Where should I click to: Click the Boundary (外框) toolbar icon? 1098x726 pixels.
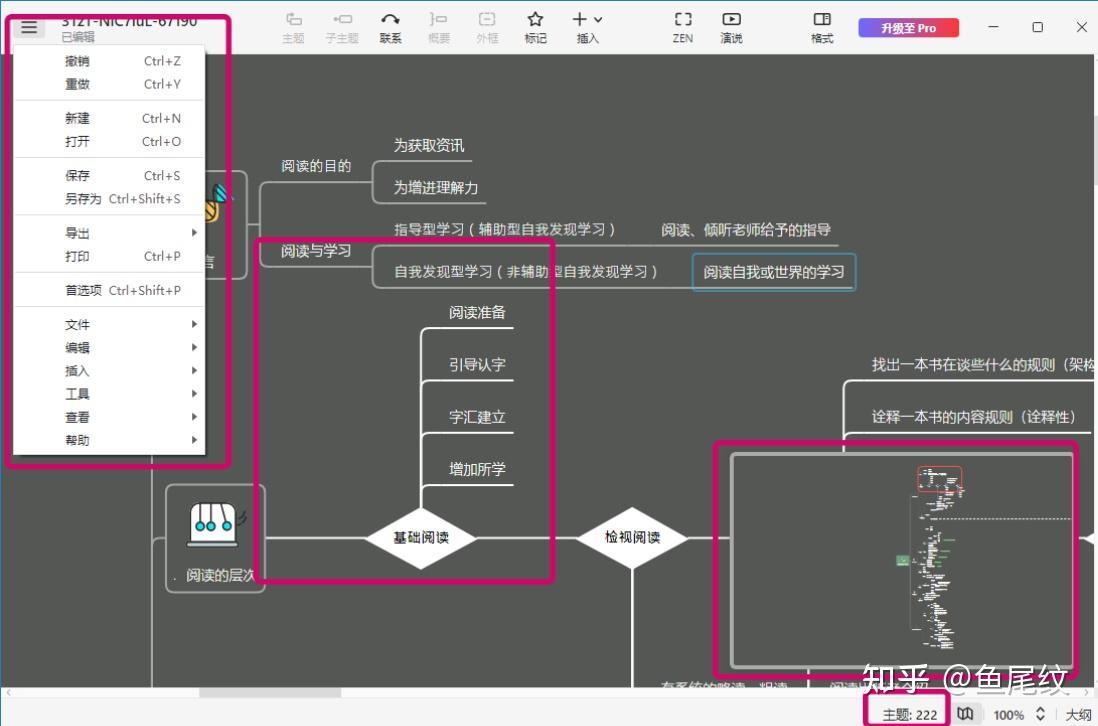(487, 27)
